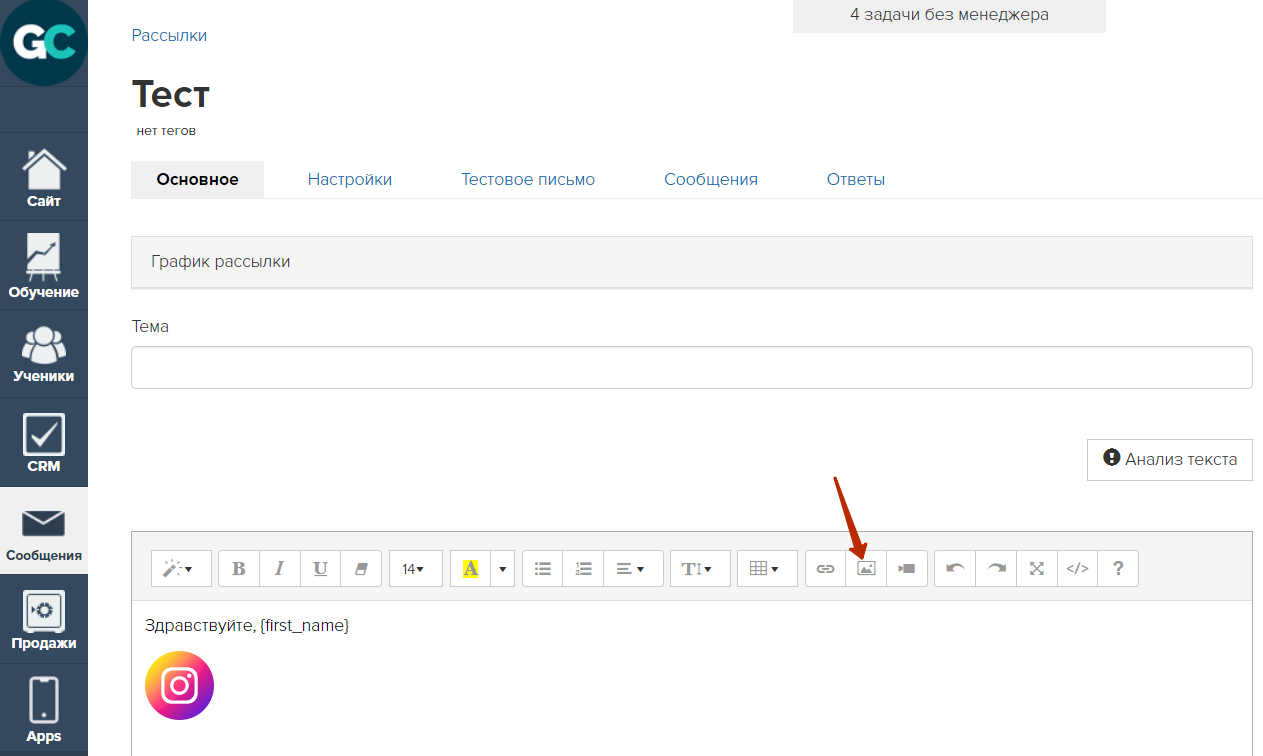The height and width of the screenshot is (756, 1263).
Task: Open the Тестовое письмо tab
Action: [x=528, y=180]
